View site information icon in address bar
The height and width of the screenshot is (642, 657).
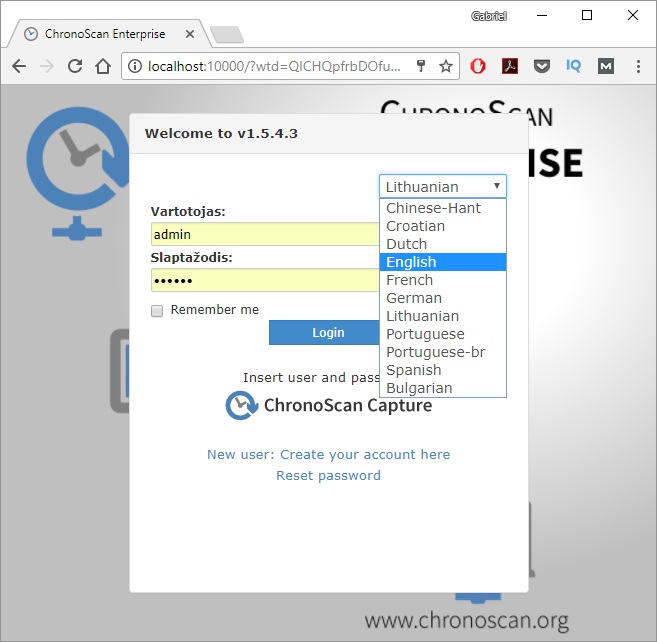coord(135,66)
